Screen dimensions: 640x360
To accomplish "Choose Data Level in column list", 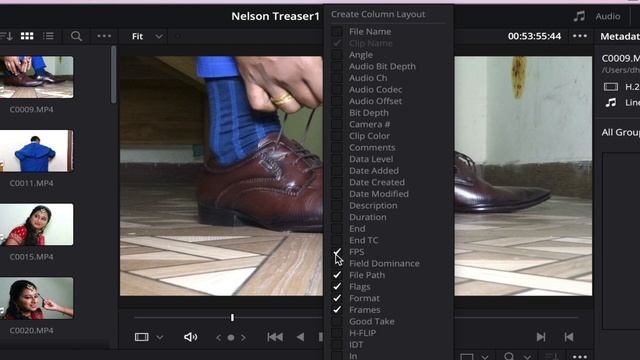I will [x=371, y=159].
